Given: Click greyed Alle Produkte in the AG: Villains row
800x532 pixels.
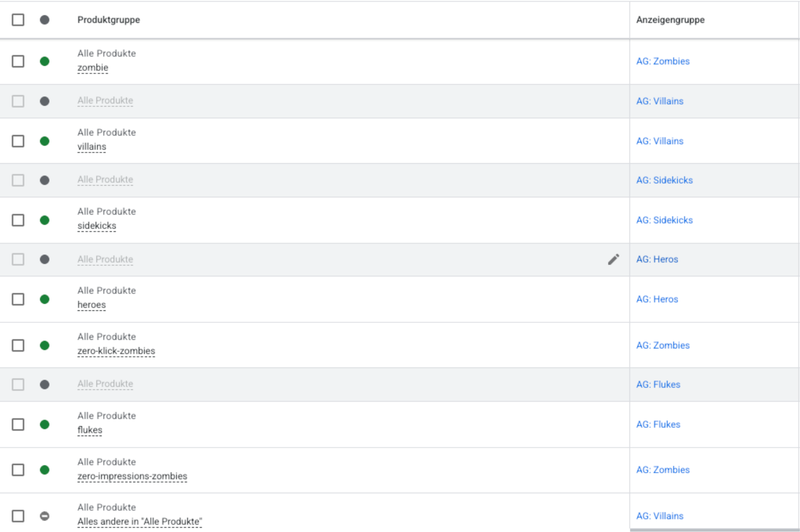Looking at the screenshot, I should (x=105, y=100).
